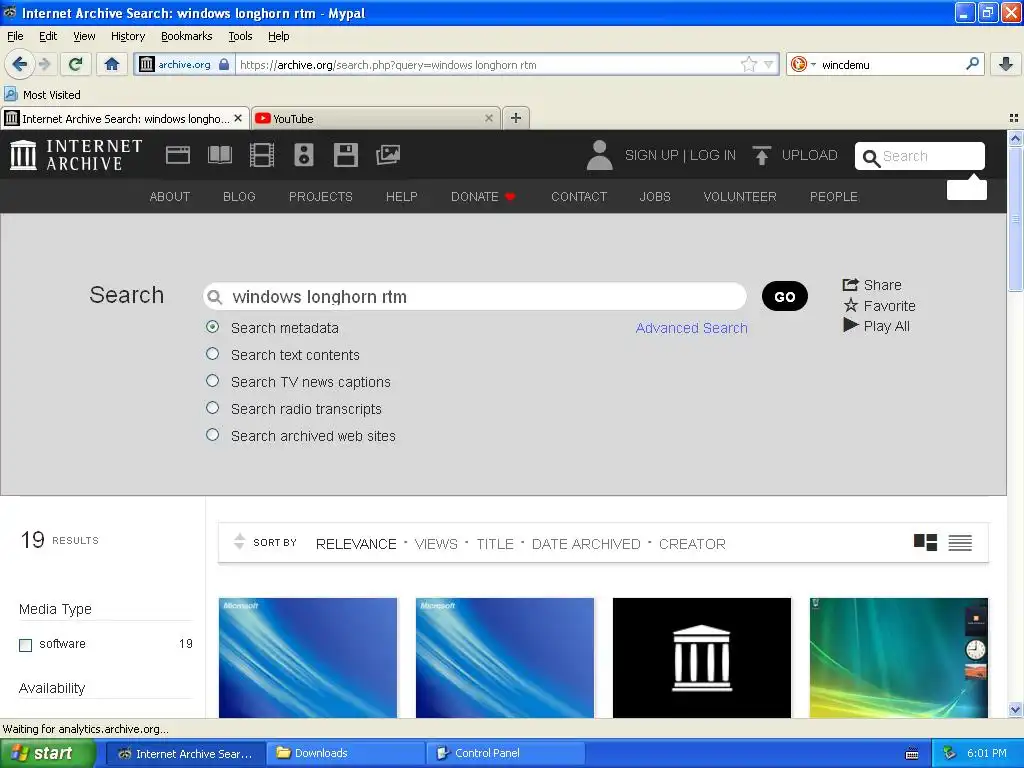This screenshot has height=768, width=1024.
Task: Open the Bookmarks menu
Action: pos(187,36)
